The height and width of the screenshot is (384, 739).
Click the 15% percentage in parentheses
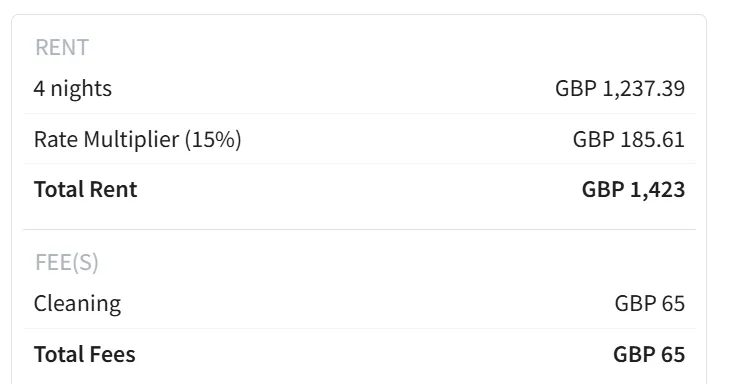pos(213,139)
